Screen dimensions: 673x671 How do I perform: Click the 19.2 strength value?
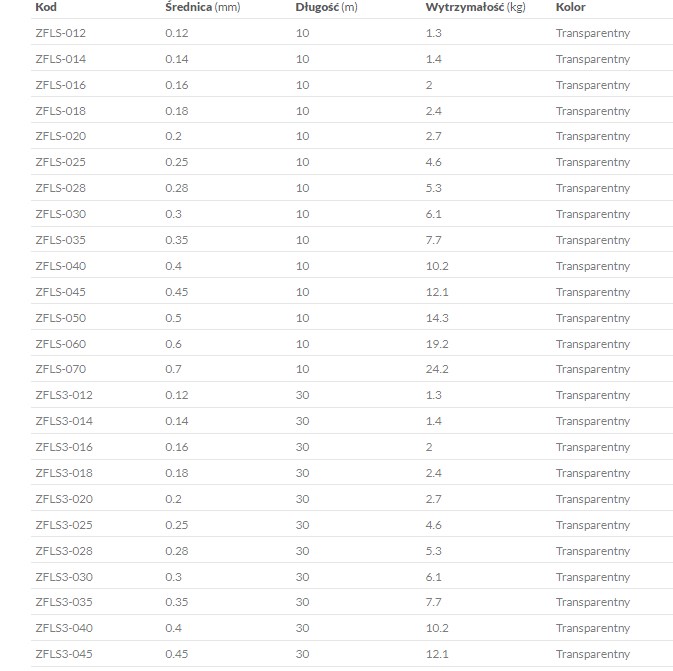pyautogui.click(x=437, y=343)
